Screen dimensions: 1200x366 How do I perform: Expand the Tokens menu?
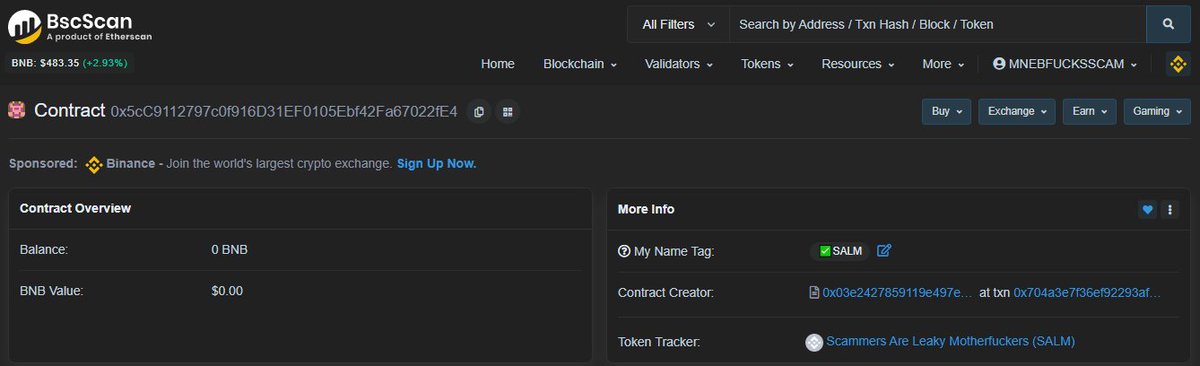(x=767, y=64)
